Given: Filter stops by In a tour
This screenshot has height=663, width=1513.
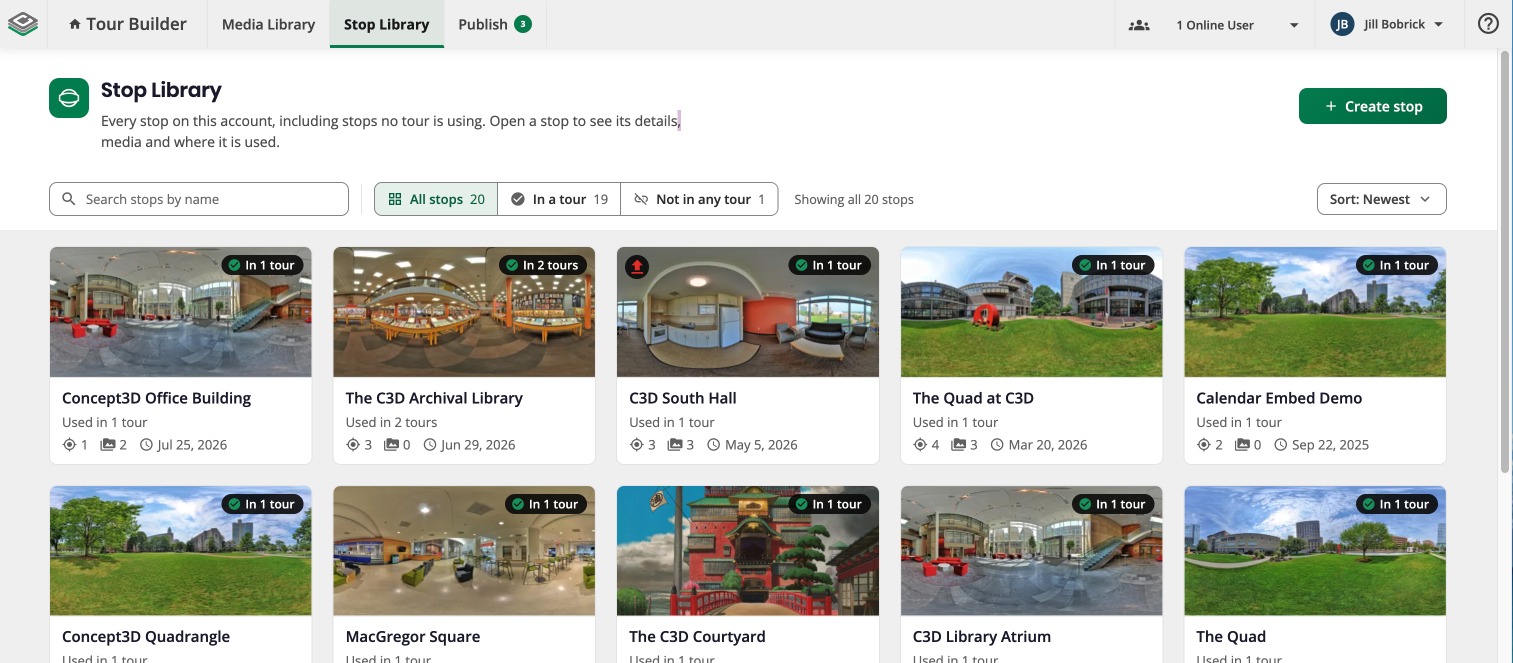Looking at the screenshot, I should click(x=559, y=199).
